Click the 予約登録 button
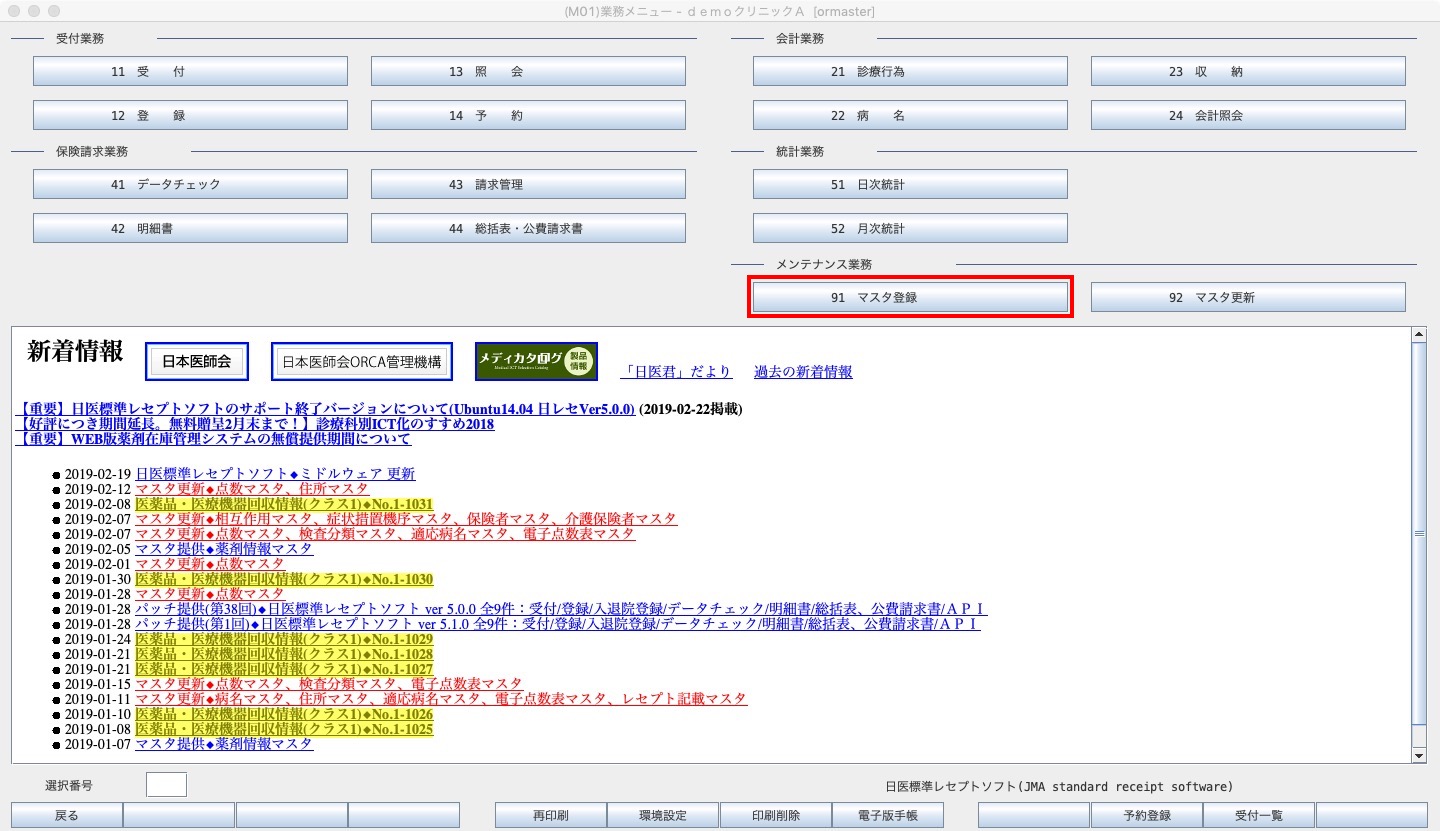Image resolution: width=1440 pixels, height=831 pixels. 1146,815
